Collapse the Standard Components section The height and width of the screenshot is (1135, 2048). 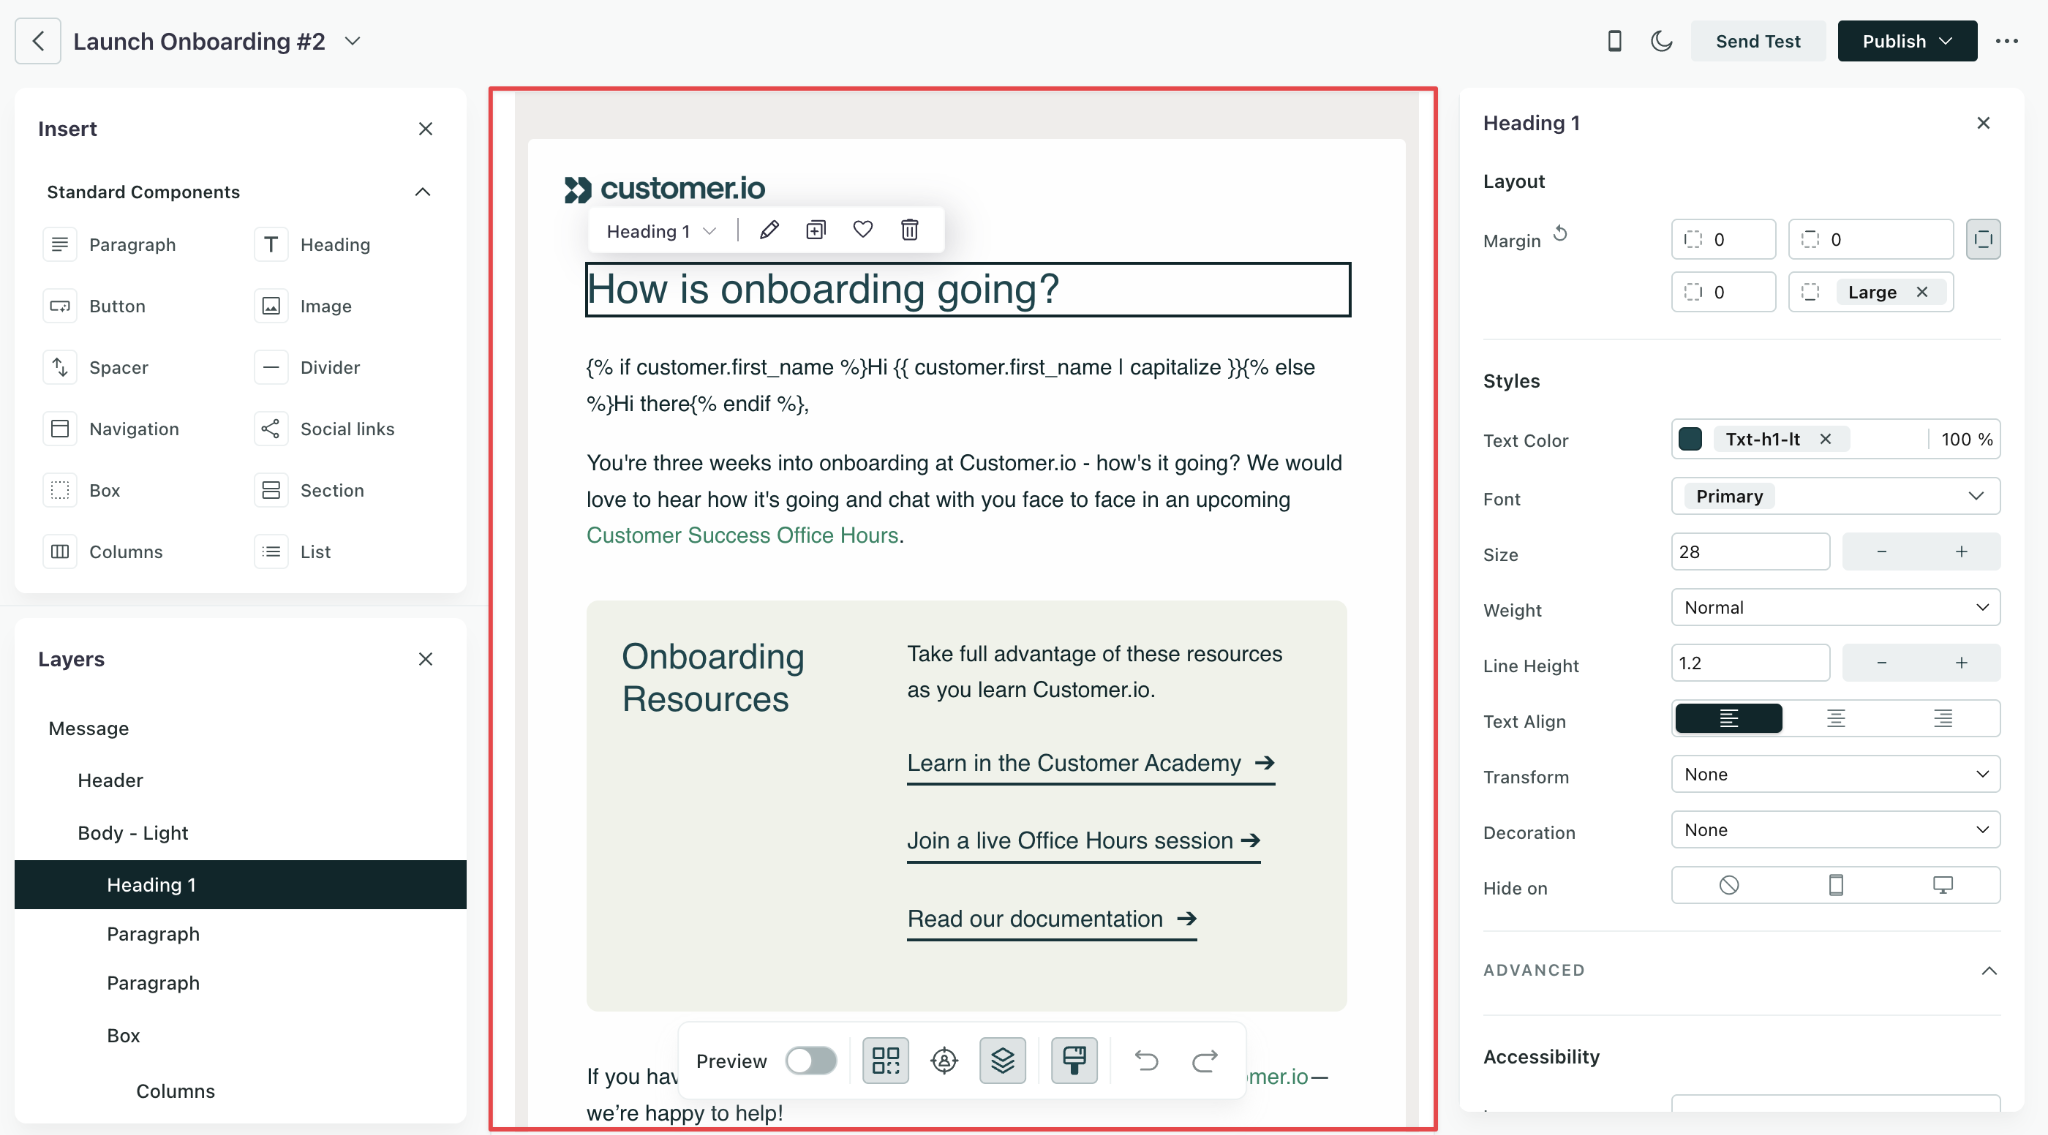click(423, 192)
